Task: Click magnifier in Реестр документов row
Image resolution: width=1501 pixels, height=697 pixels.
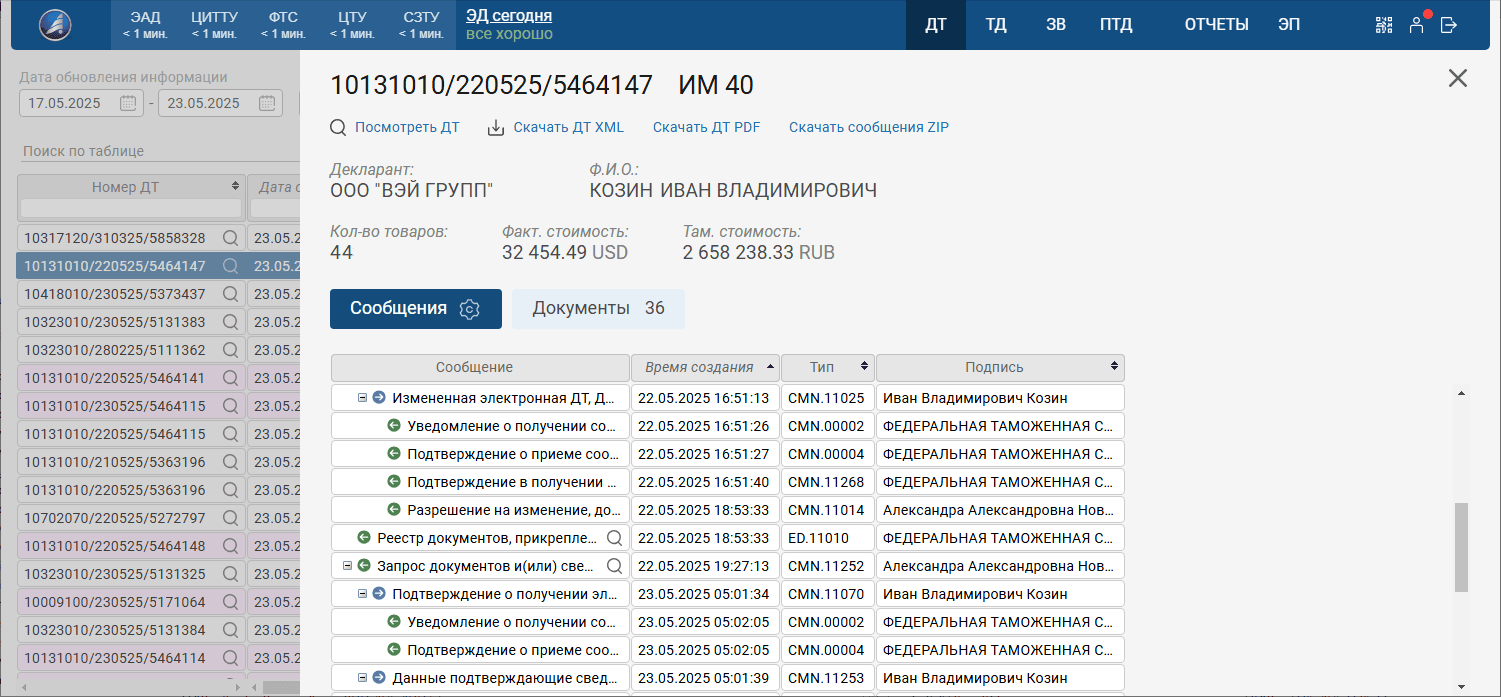Action: pos(615,538)
